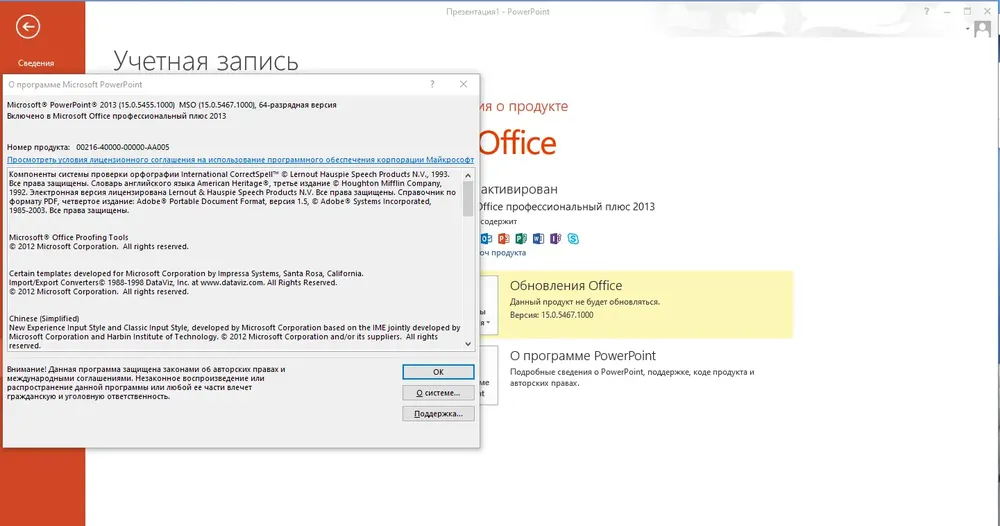This screenshot has height=526, width=1000.
Task: Open the license agreement terms link
Action: coord(240,159)
